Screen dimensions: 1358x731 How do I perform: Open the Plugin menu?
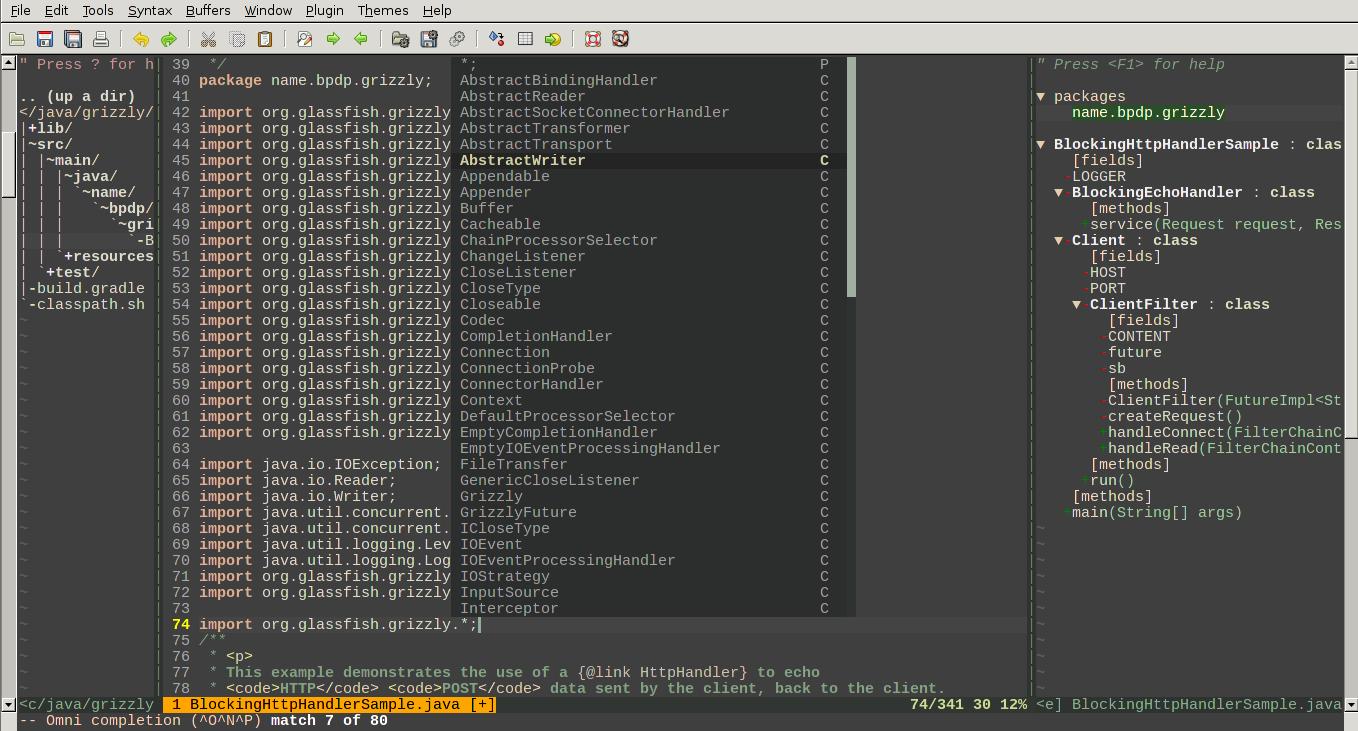pos(324,10)
